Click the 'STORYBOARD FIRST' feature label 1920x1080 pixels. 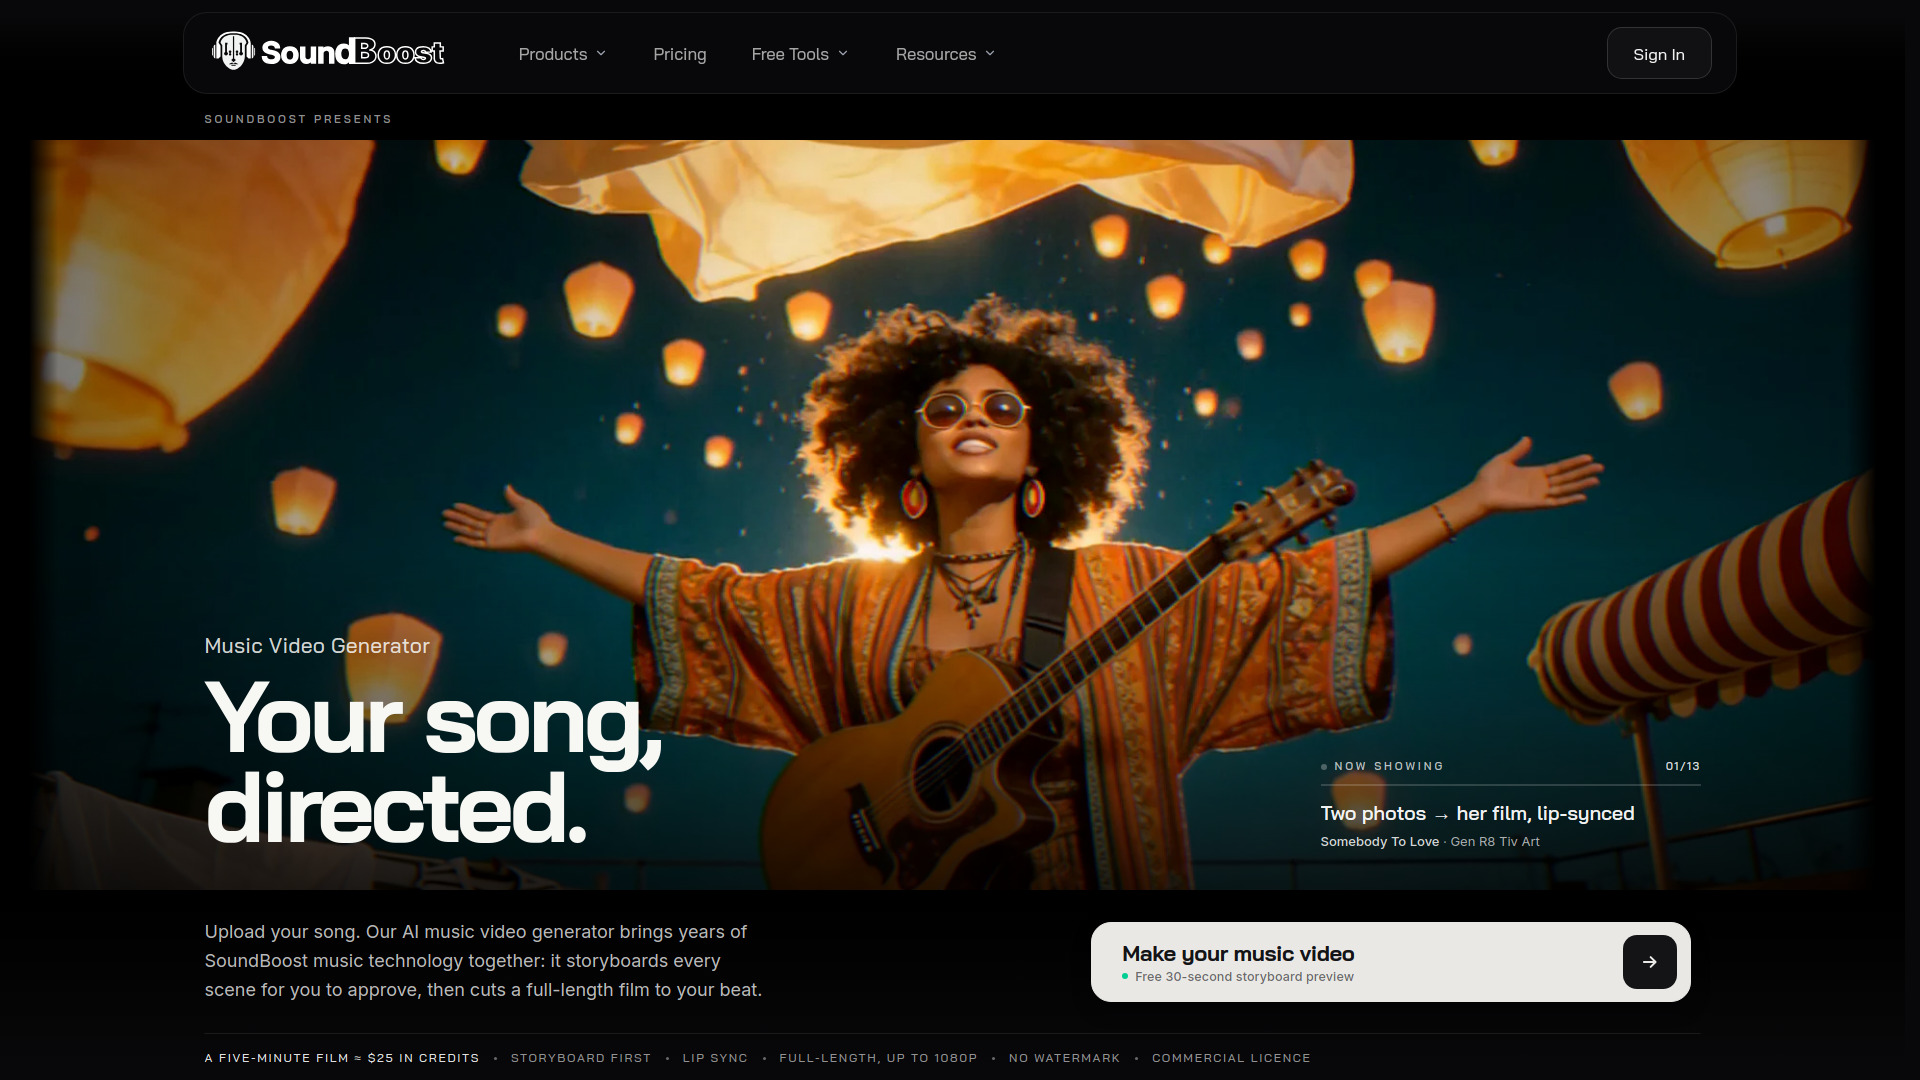point(581,1058)
